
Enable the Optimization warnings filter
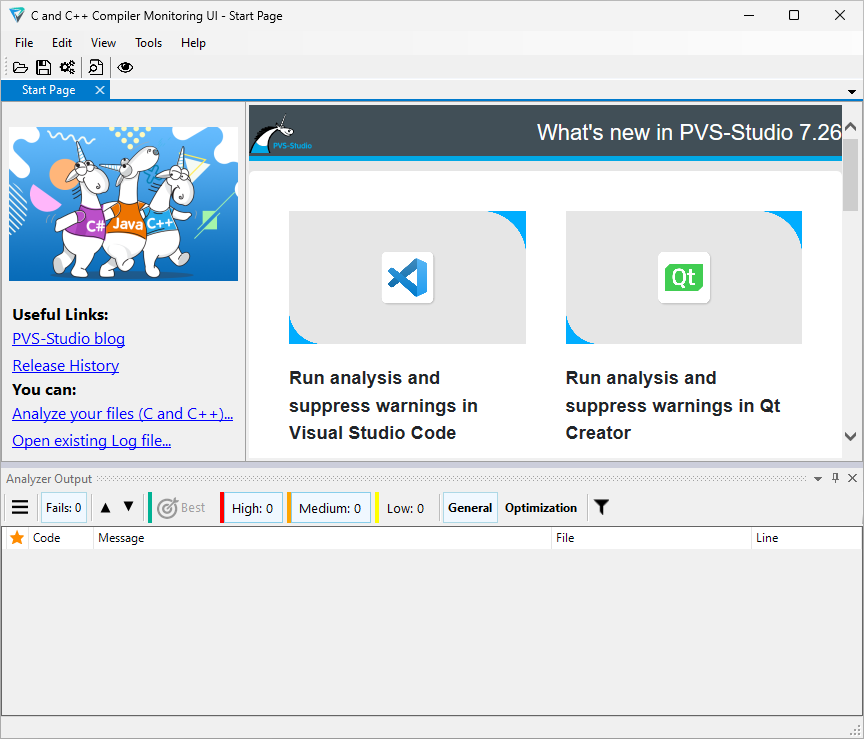(540, 507)
